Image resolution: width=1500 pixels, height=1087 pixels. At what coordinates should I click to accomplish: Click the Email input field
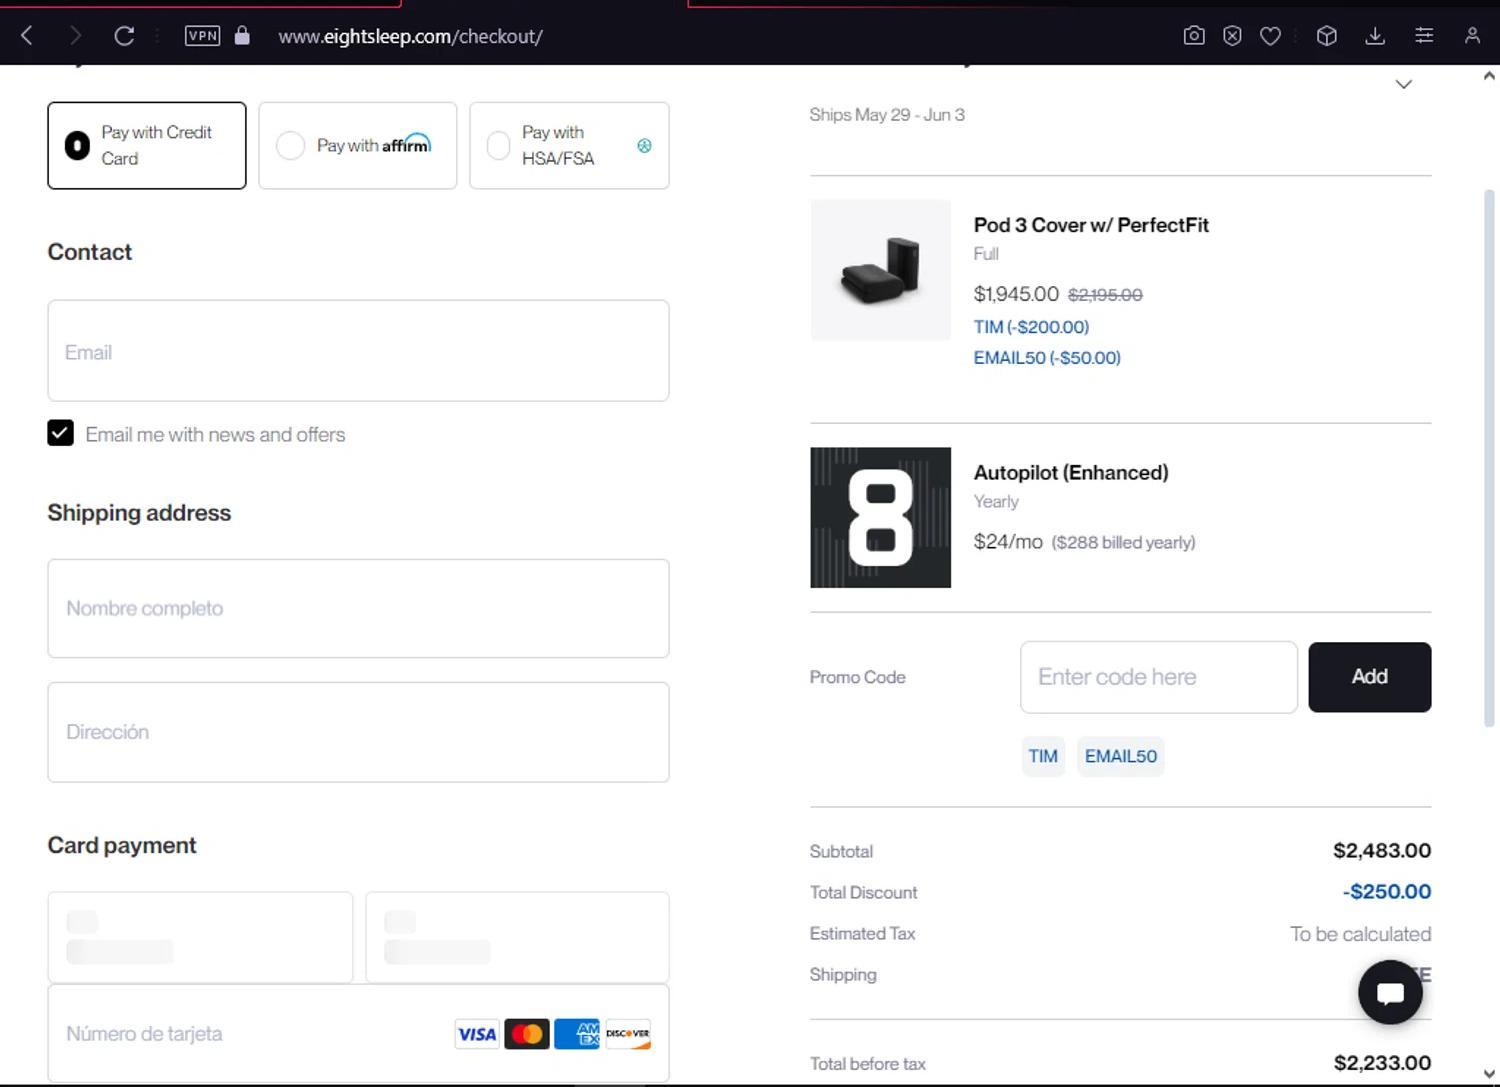click(x=358, y=351)
